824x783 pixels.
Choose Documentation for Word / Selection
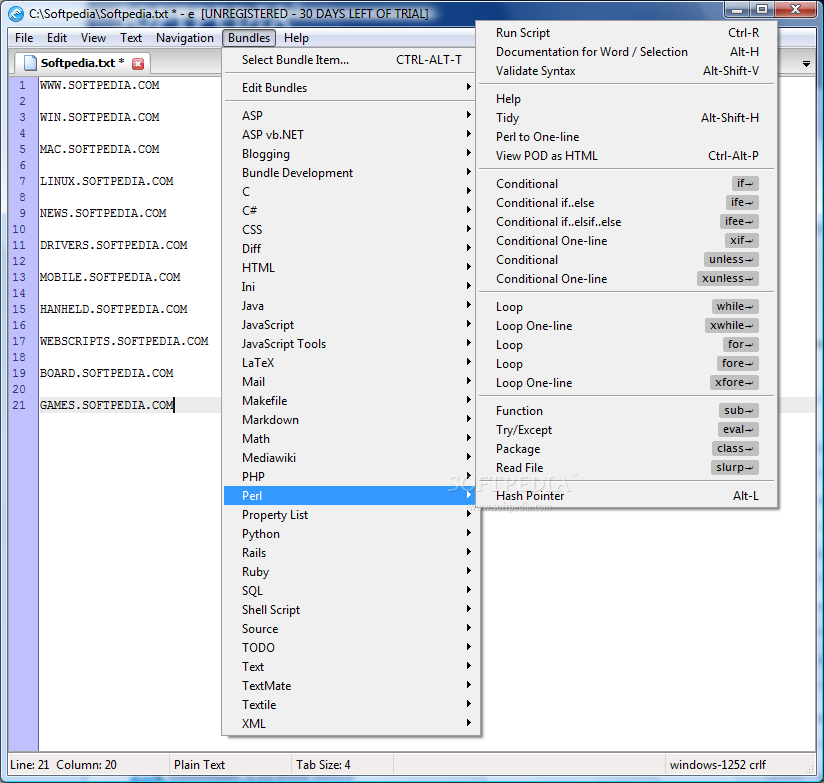click(626, 51)
